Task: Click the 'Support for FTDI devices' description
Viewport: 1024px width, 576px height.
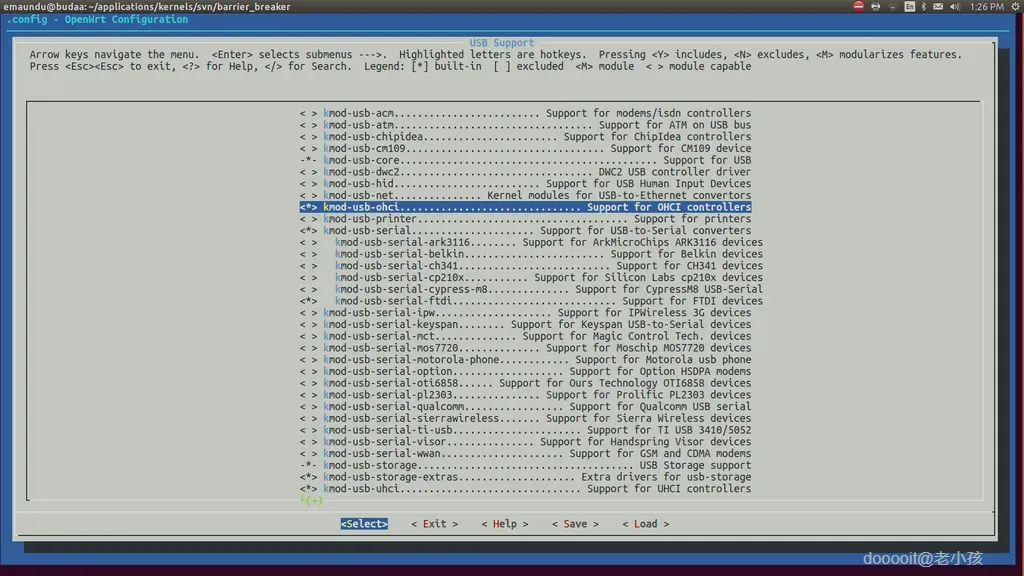Action: click(692, 302)
